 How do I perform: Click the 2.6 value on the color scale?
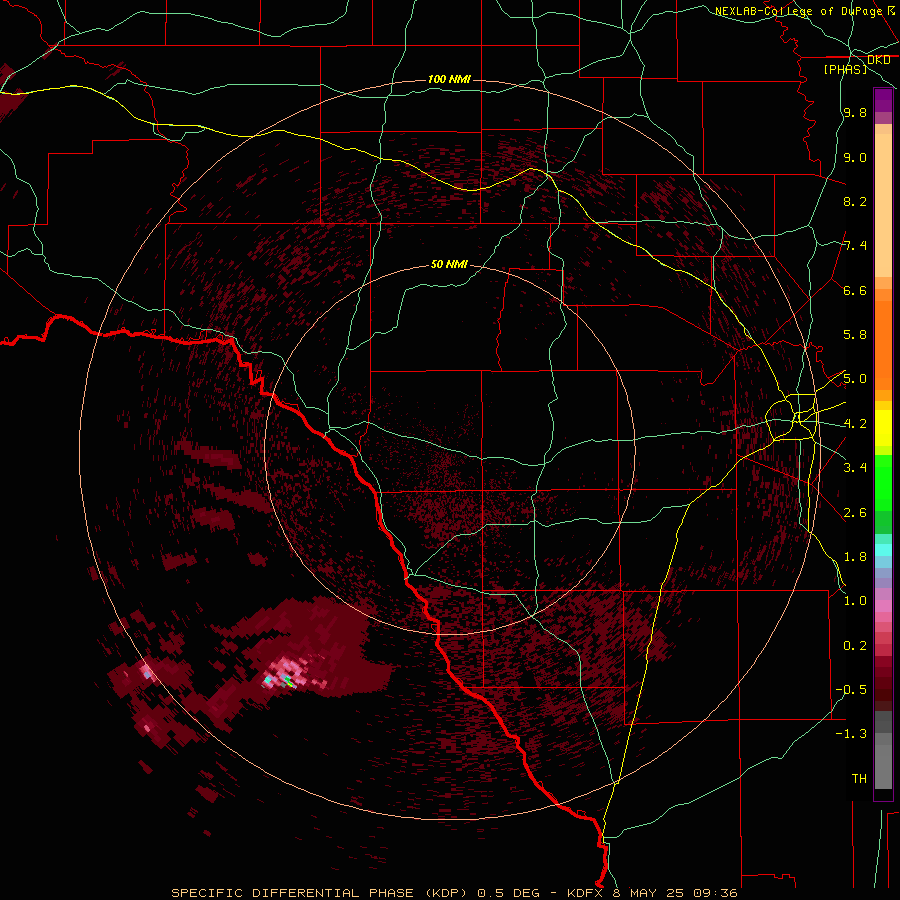tap(855, 513)
